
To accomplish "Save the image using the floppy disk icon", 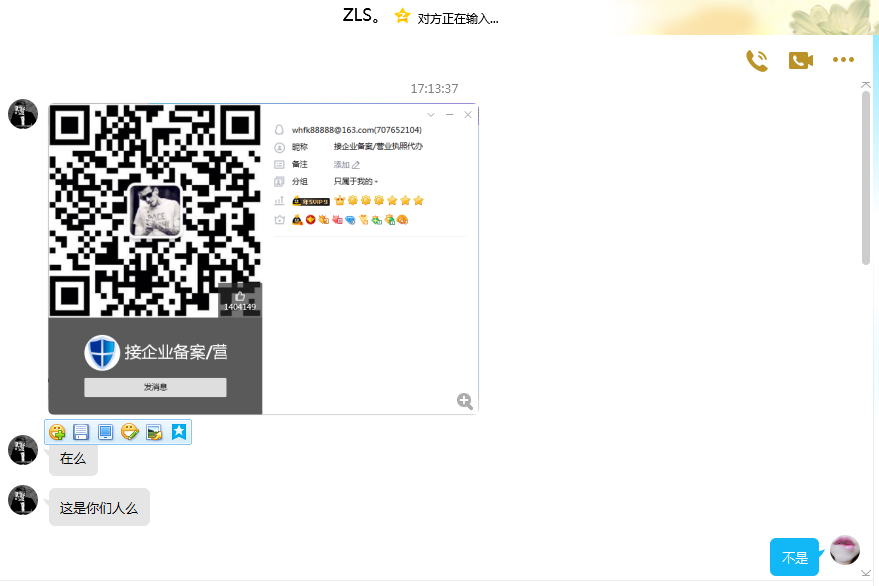I will tap(81, 432).
